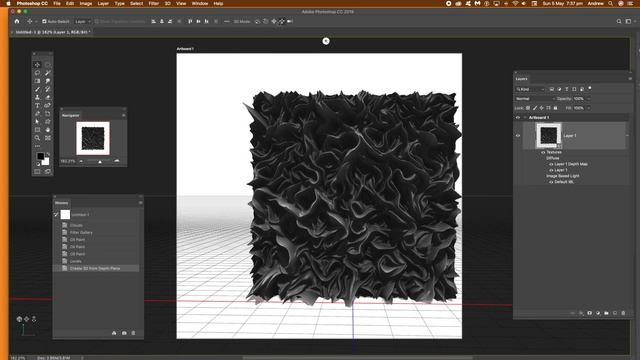
Task: Create new snapshot camera icon in History
Action: [x=124, y=333]
